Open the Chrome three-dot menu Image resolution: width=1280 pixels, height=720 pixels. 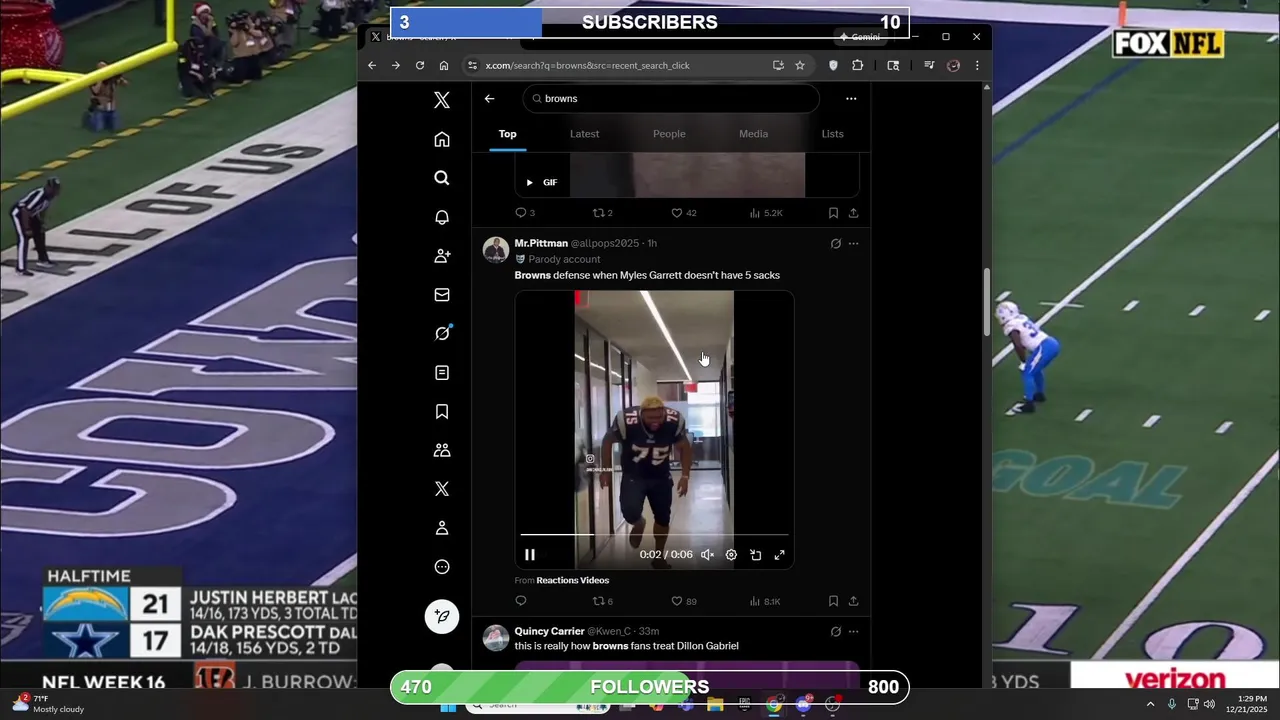pyautogui.click(x=977, y=65)
